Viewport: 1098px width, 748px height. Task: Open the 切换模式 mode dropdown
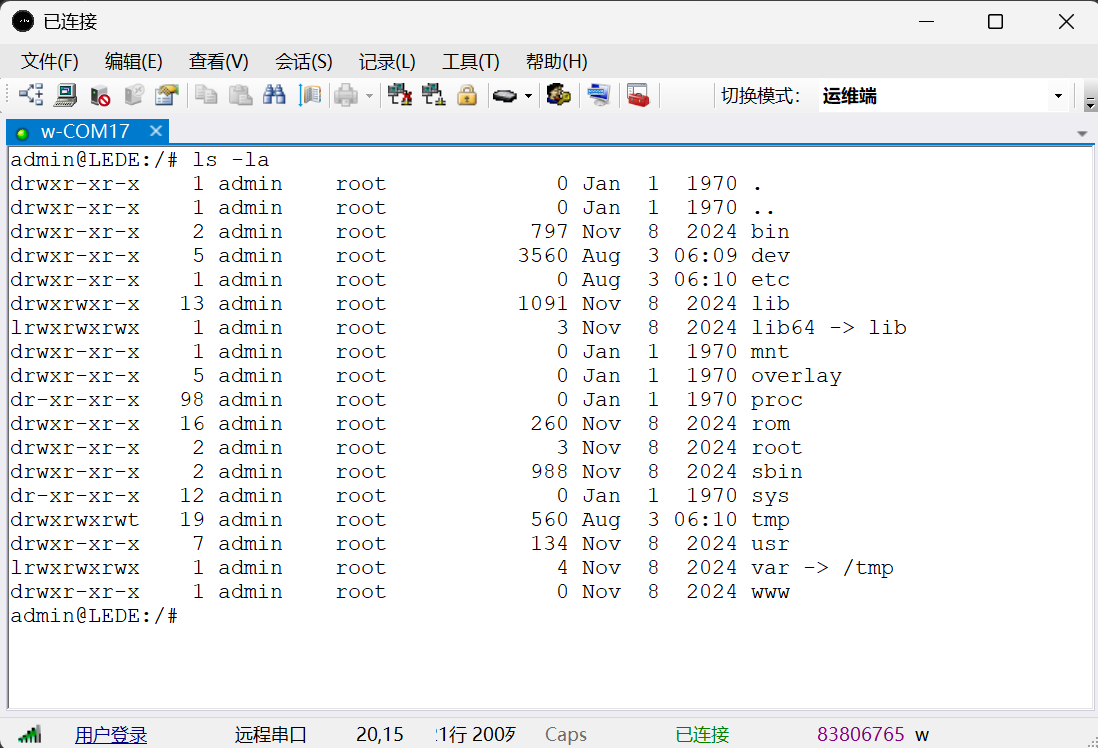click(1058, 97)
